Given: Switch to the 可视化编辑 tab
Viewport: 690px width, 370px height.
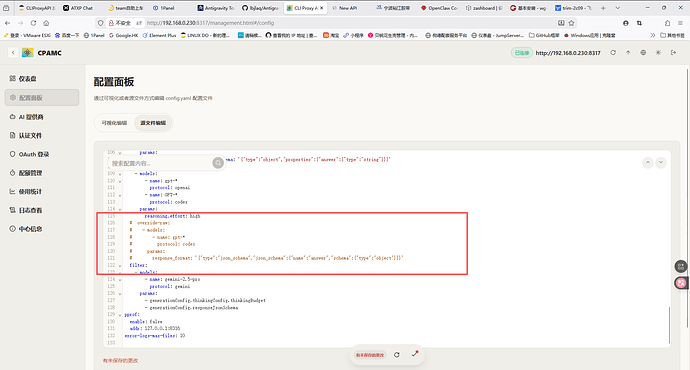Looking at the screenshot, I should 114,123.
